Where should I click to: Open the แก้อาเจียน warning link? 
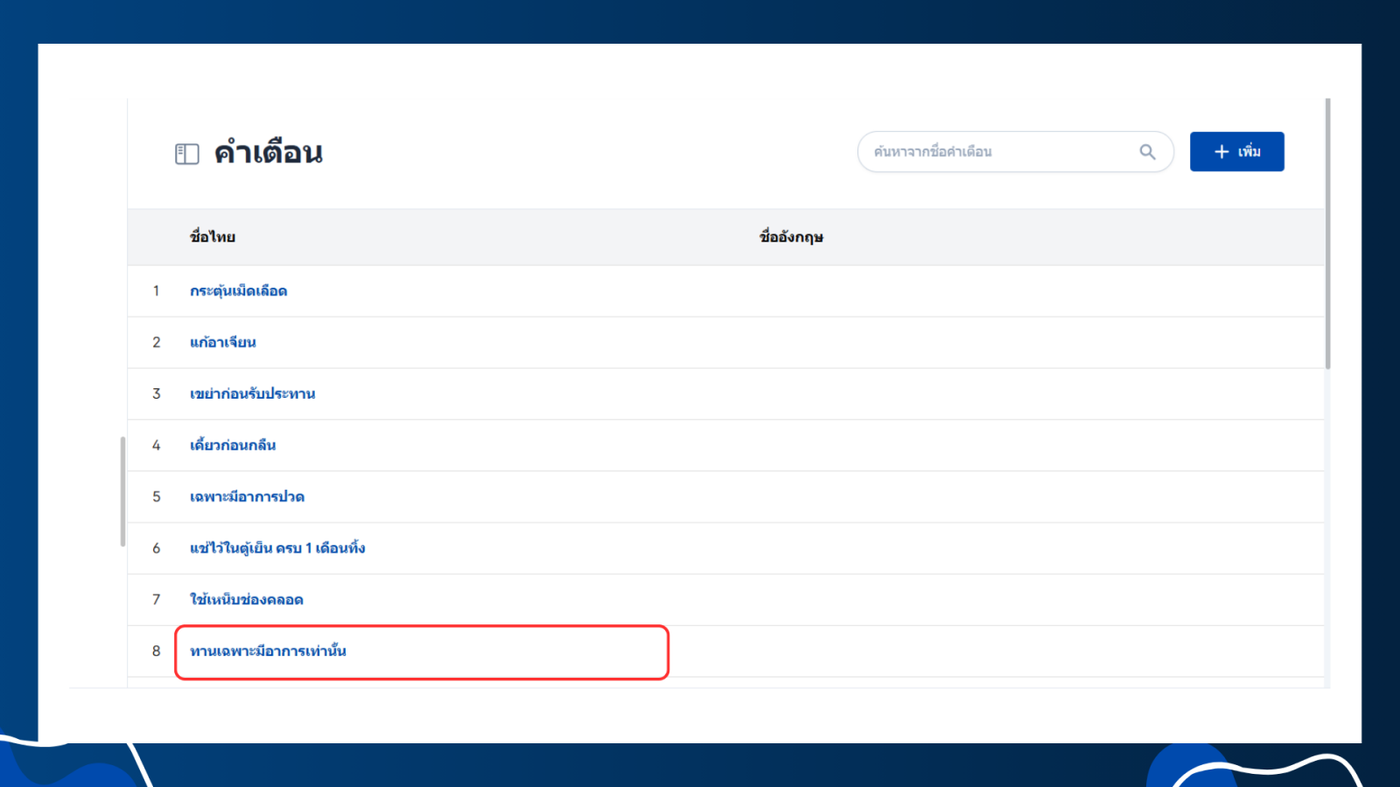[x=223, y=342]
